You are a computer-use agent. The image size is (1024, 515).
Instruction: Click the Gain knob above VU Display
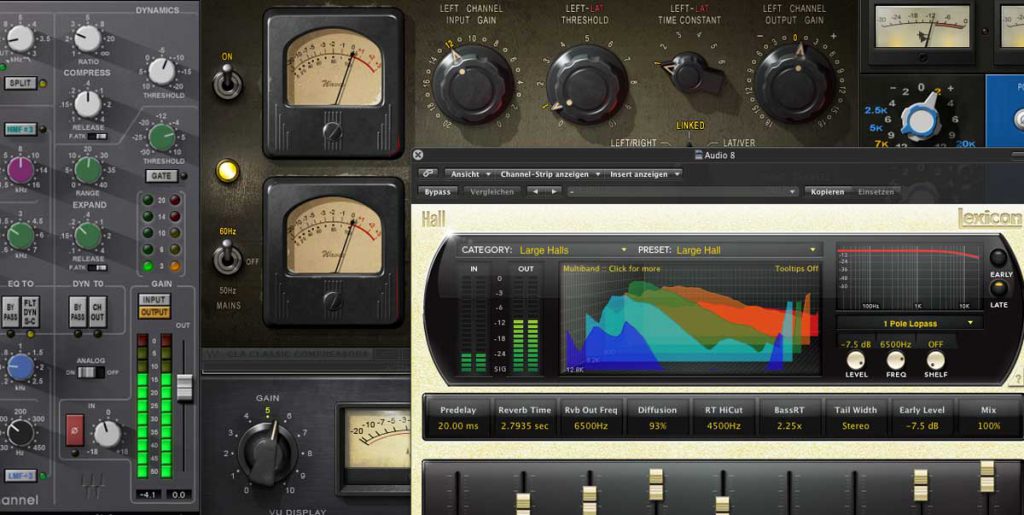(x=266, y=452)
